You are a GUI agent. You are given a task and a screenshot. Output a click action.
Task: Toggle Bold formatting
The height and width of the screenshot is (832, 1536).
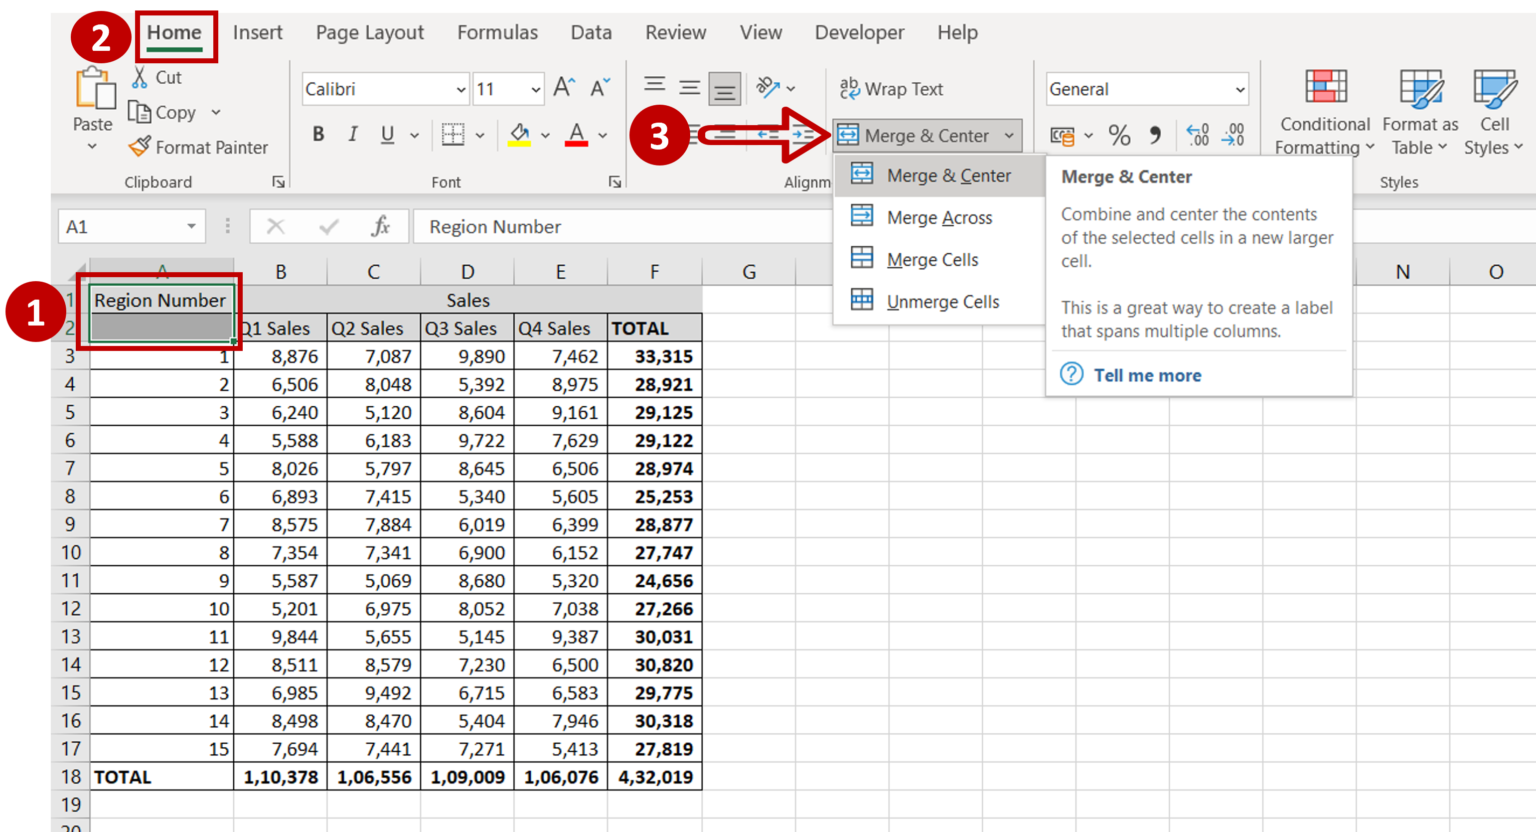[x=318, y=134]
